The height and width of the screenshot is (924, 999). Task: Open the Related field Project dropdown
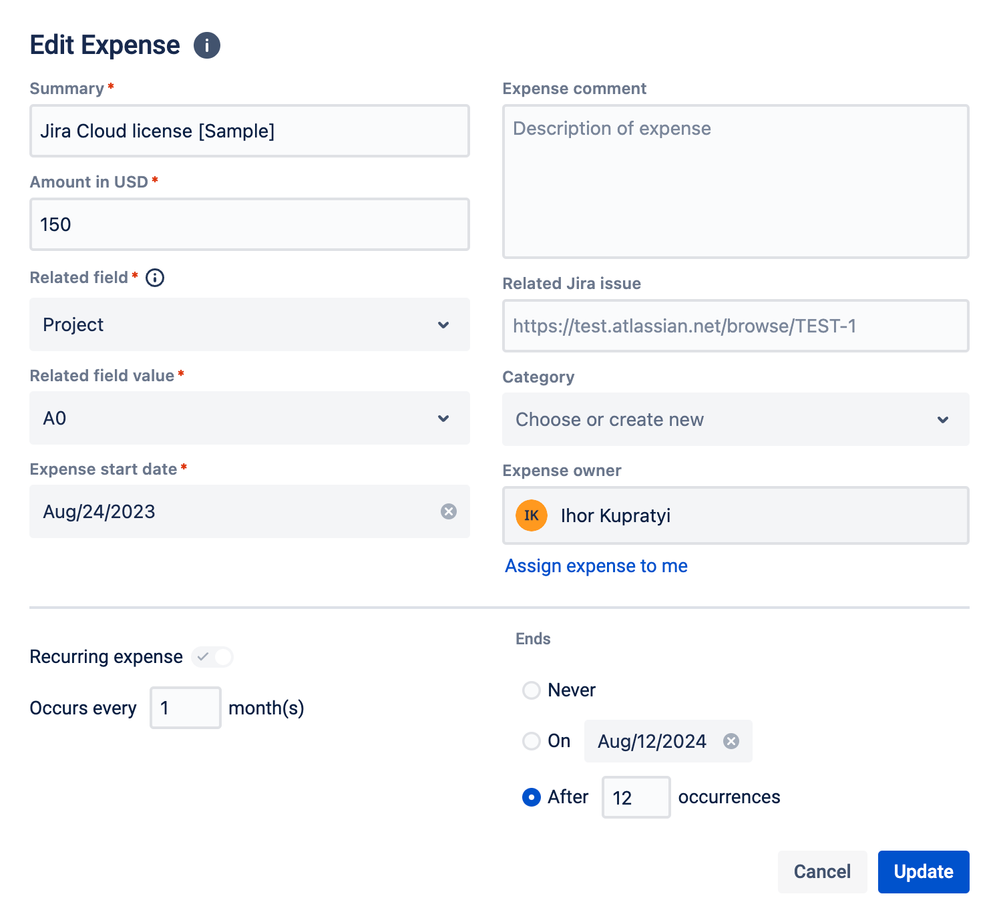click(x=250, y=324)
